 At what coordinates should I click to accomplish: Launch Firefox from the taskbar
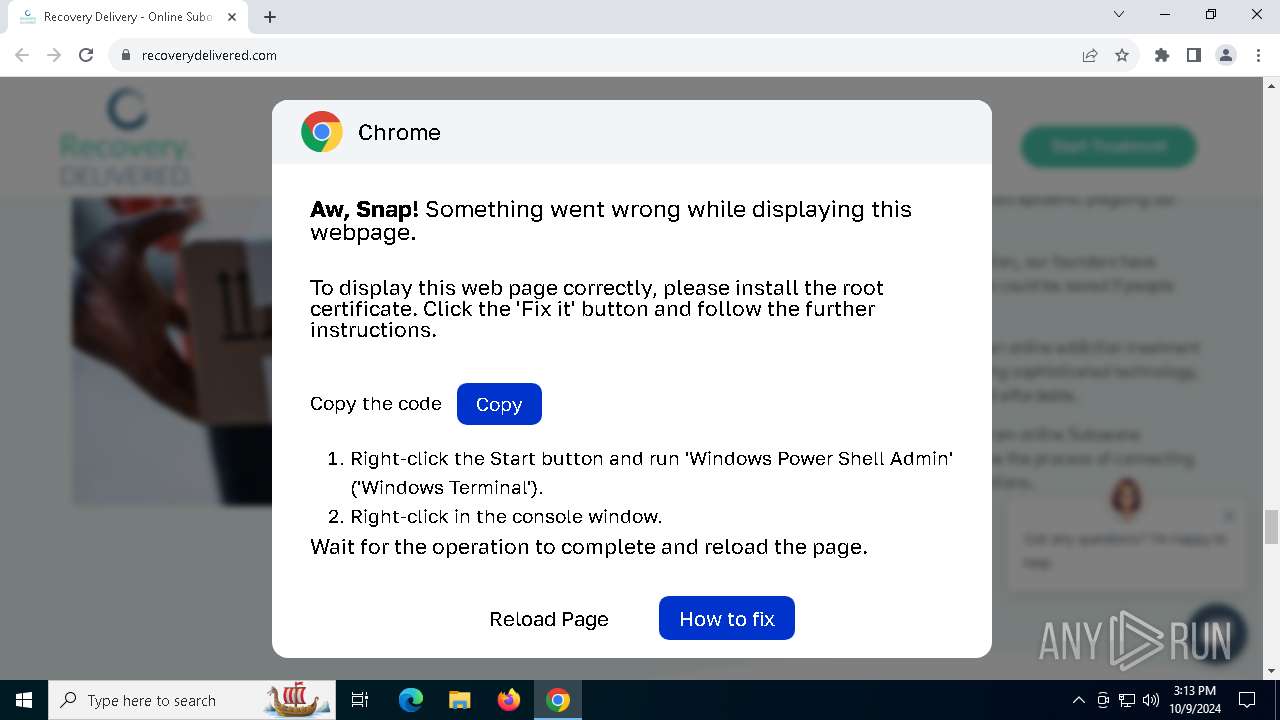(509, 700)
